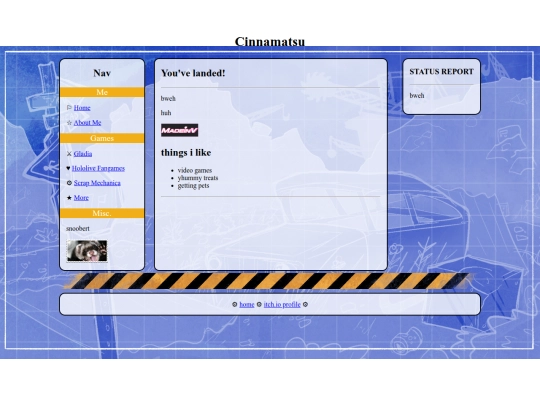Click the MadeInV badge image

[x=179, y=130]
